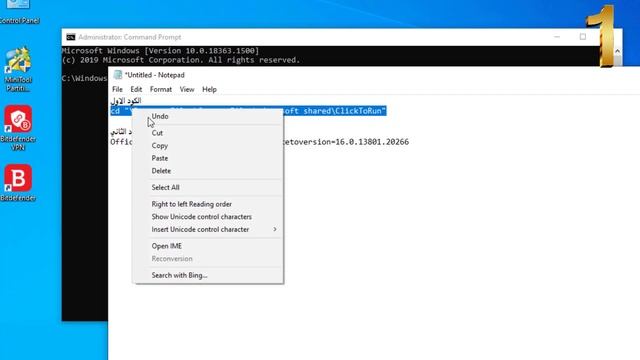Choose Undo in the context menu

[x=208, y=116]
